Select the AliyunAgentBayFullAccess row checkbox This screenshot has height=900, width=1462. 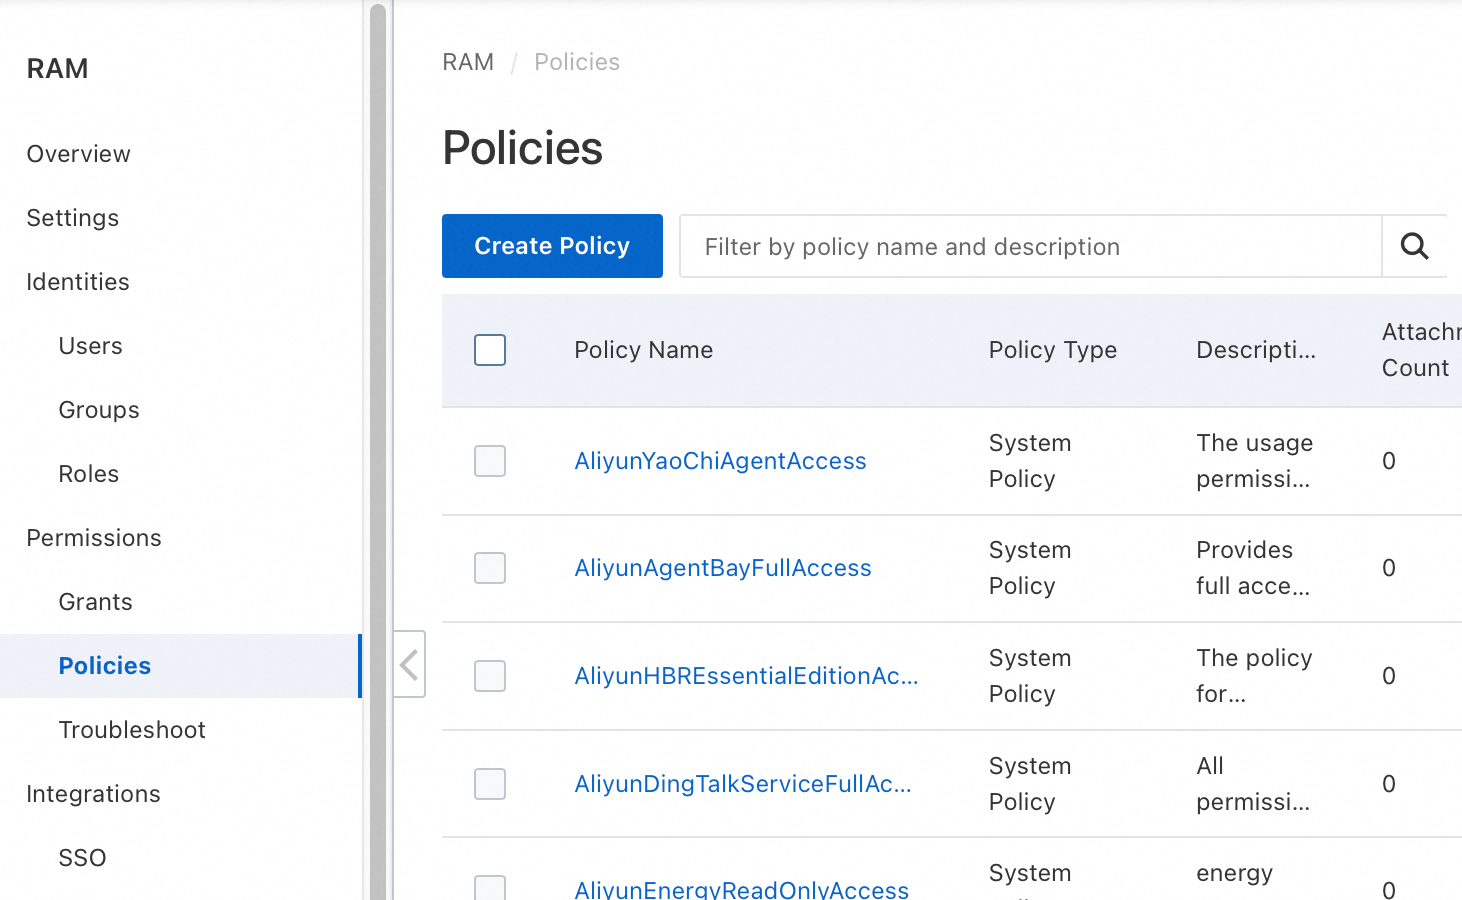click(x=490, y=568)
